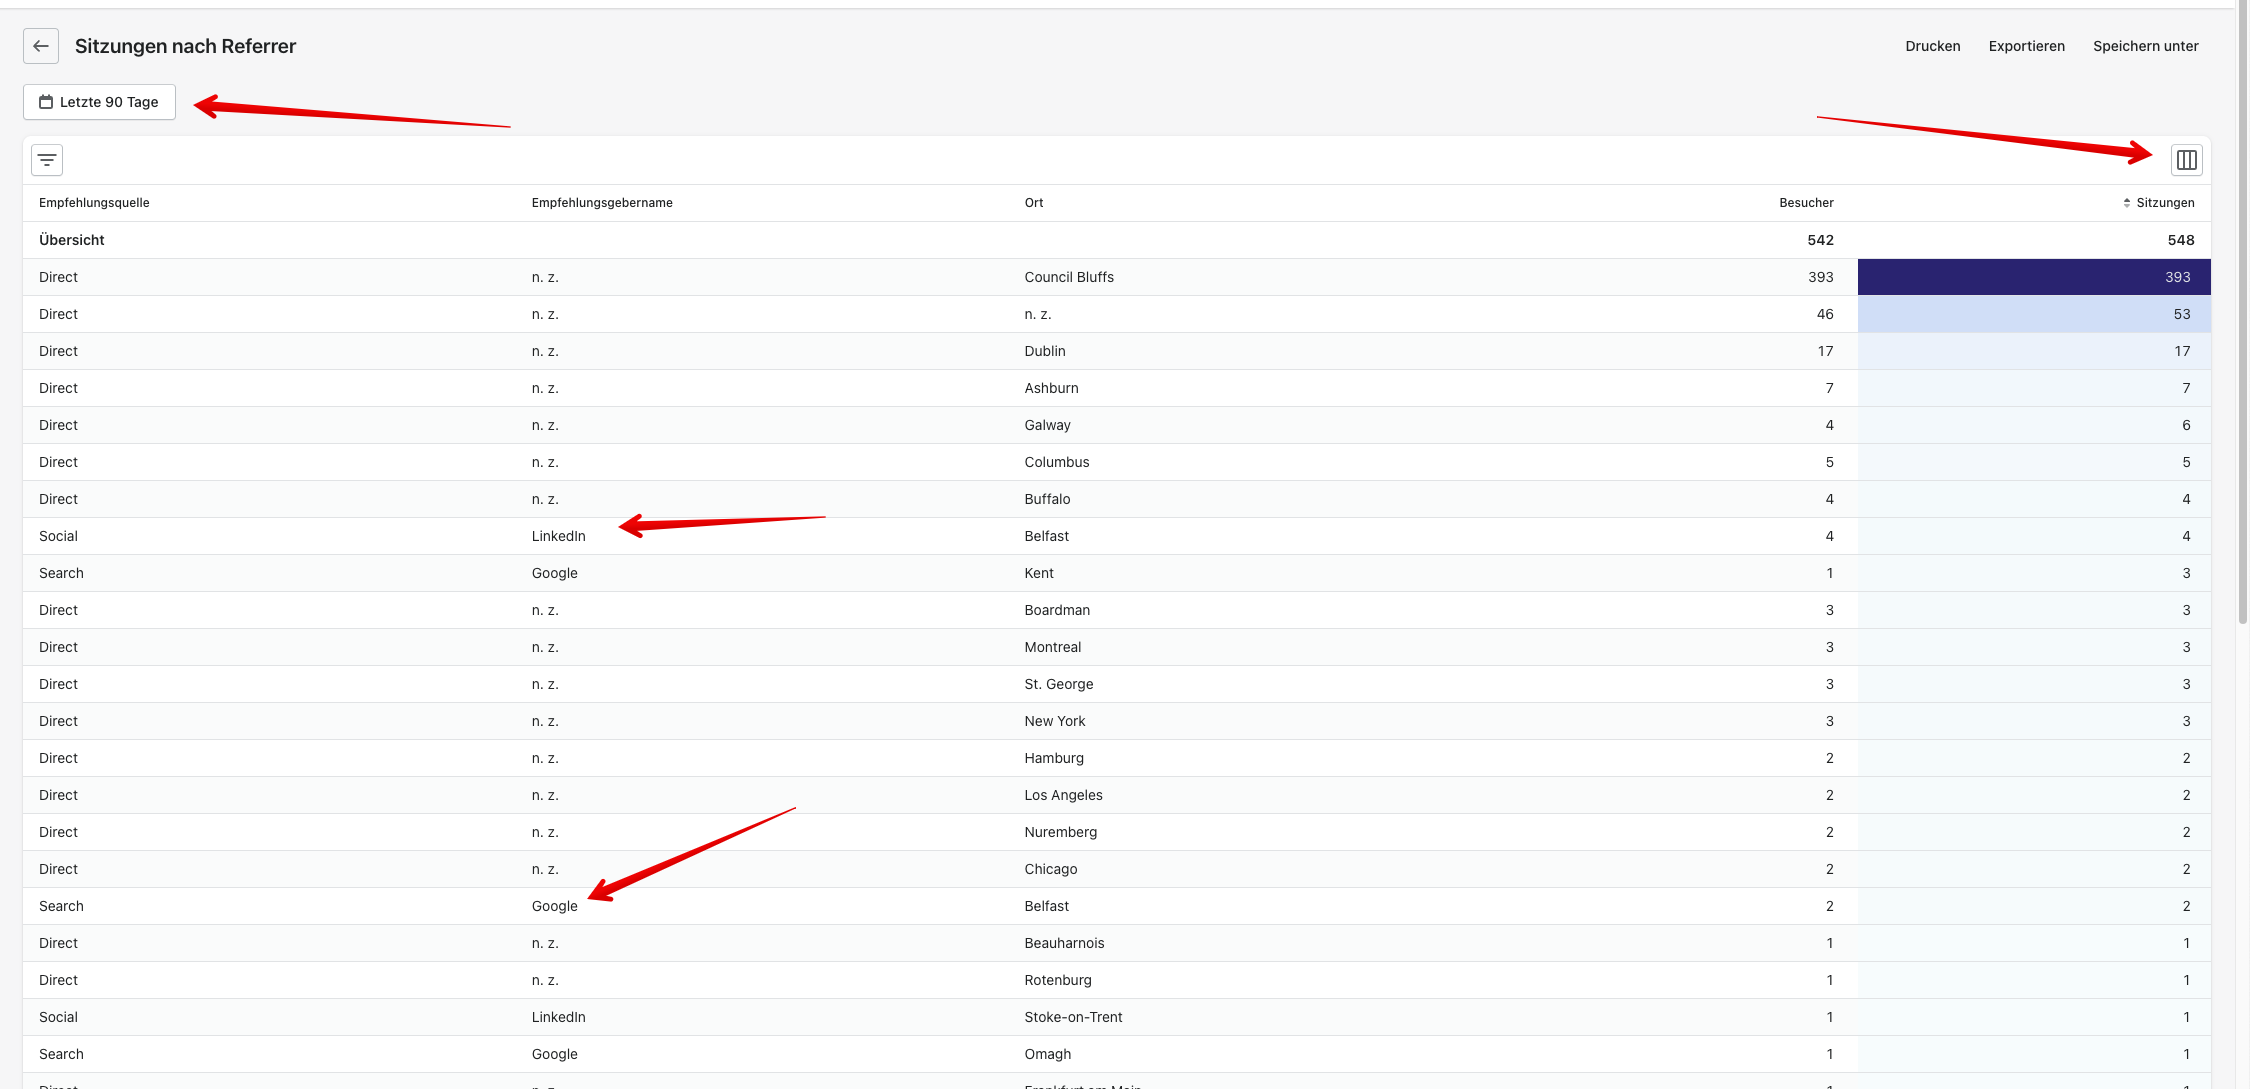This screenshot has width=2250, height=1089.
Task: Click the back arrow button
Action: 41,46
